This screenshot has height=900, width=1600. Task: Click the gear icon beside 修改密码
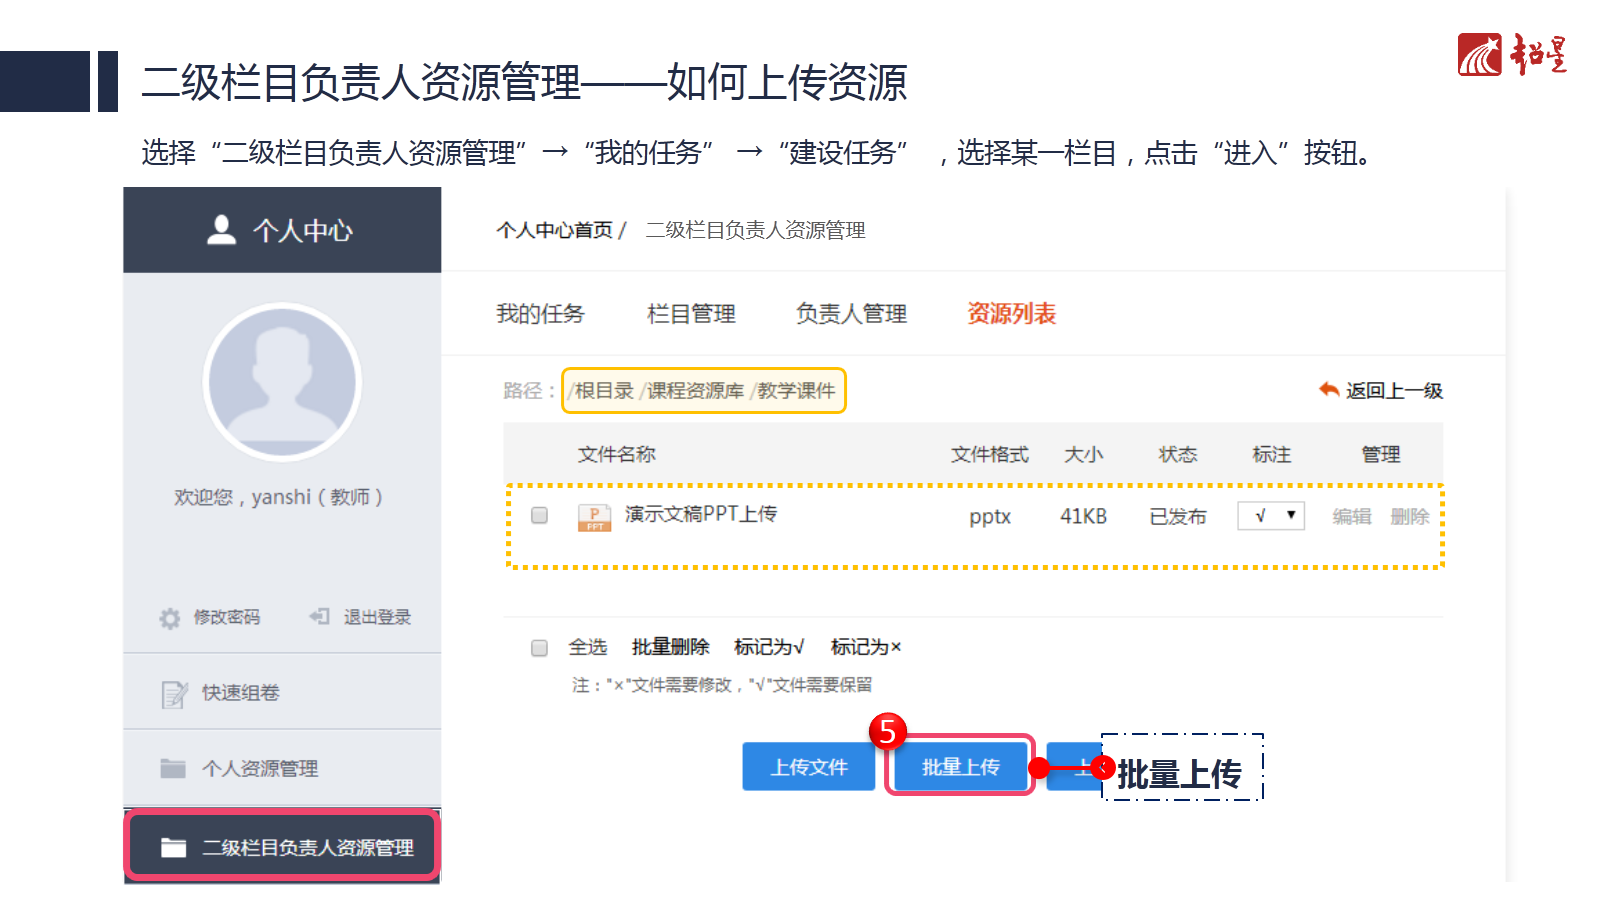[x=170, y=618]
